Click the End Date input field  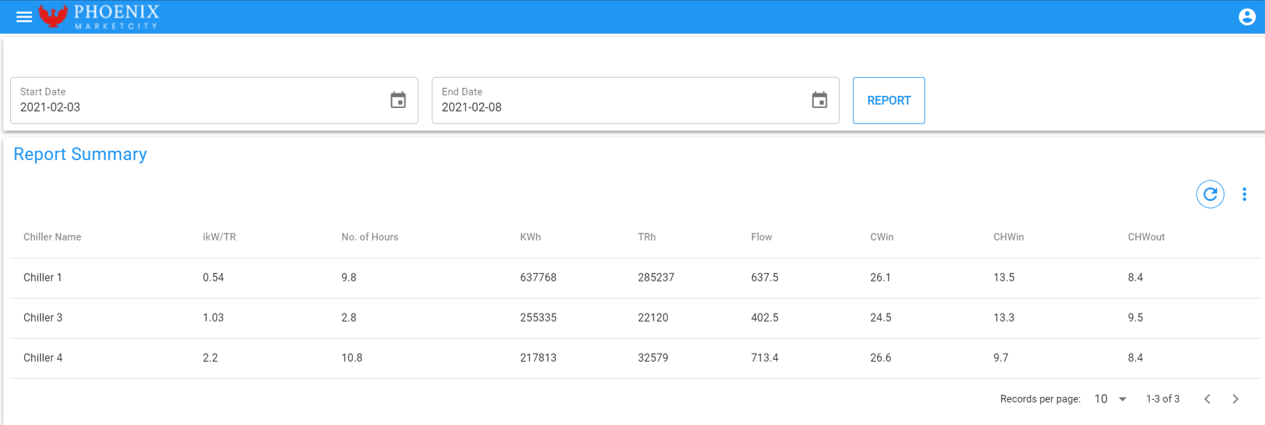(x=636, y=100)
